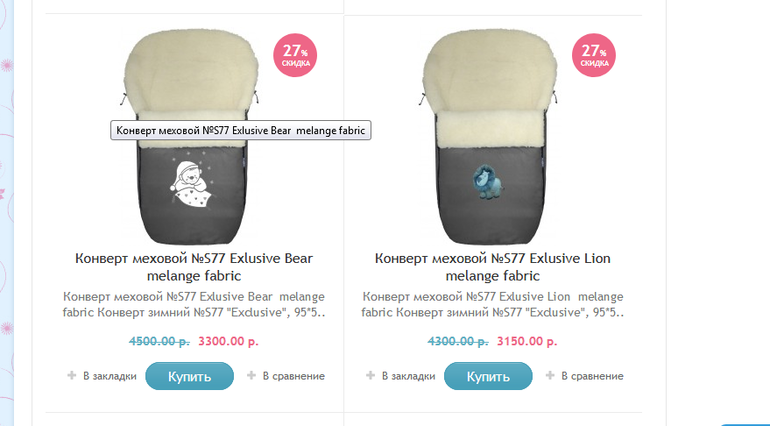This screenshot has width=770, height=426.
Task: Click the 27% discount badge on Lion product
Action: click(594, 54)
